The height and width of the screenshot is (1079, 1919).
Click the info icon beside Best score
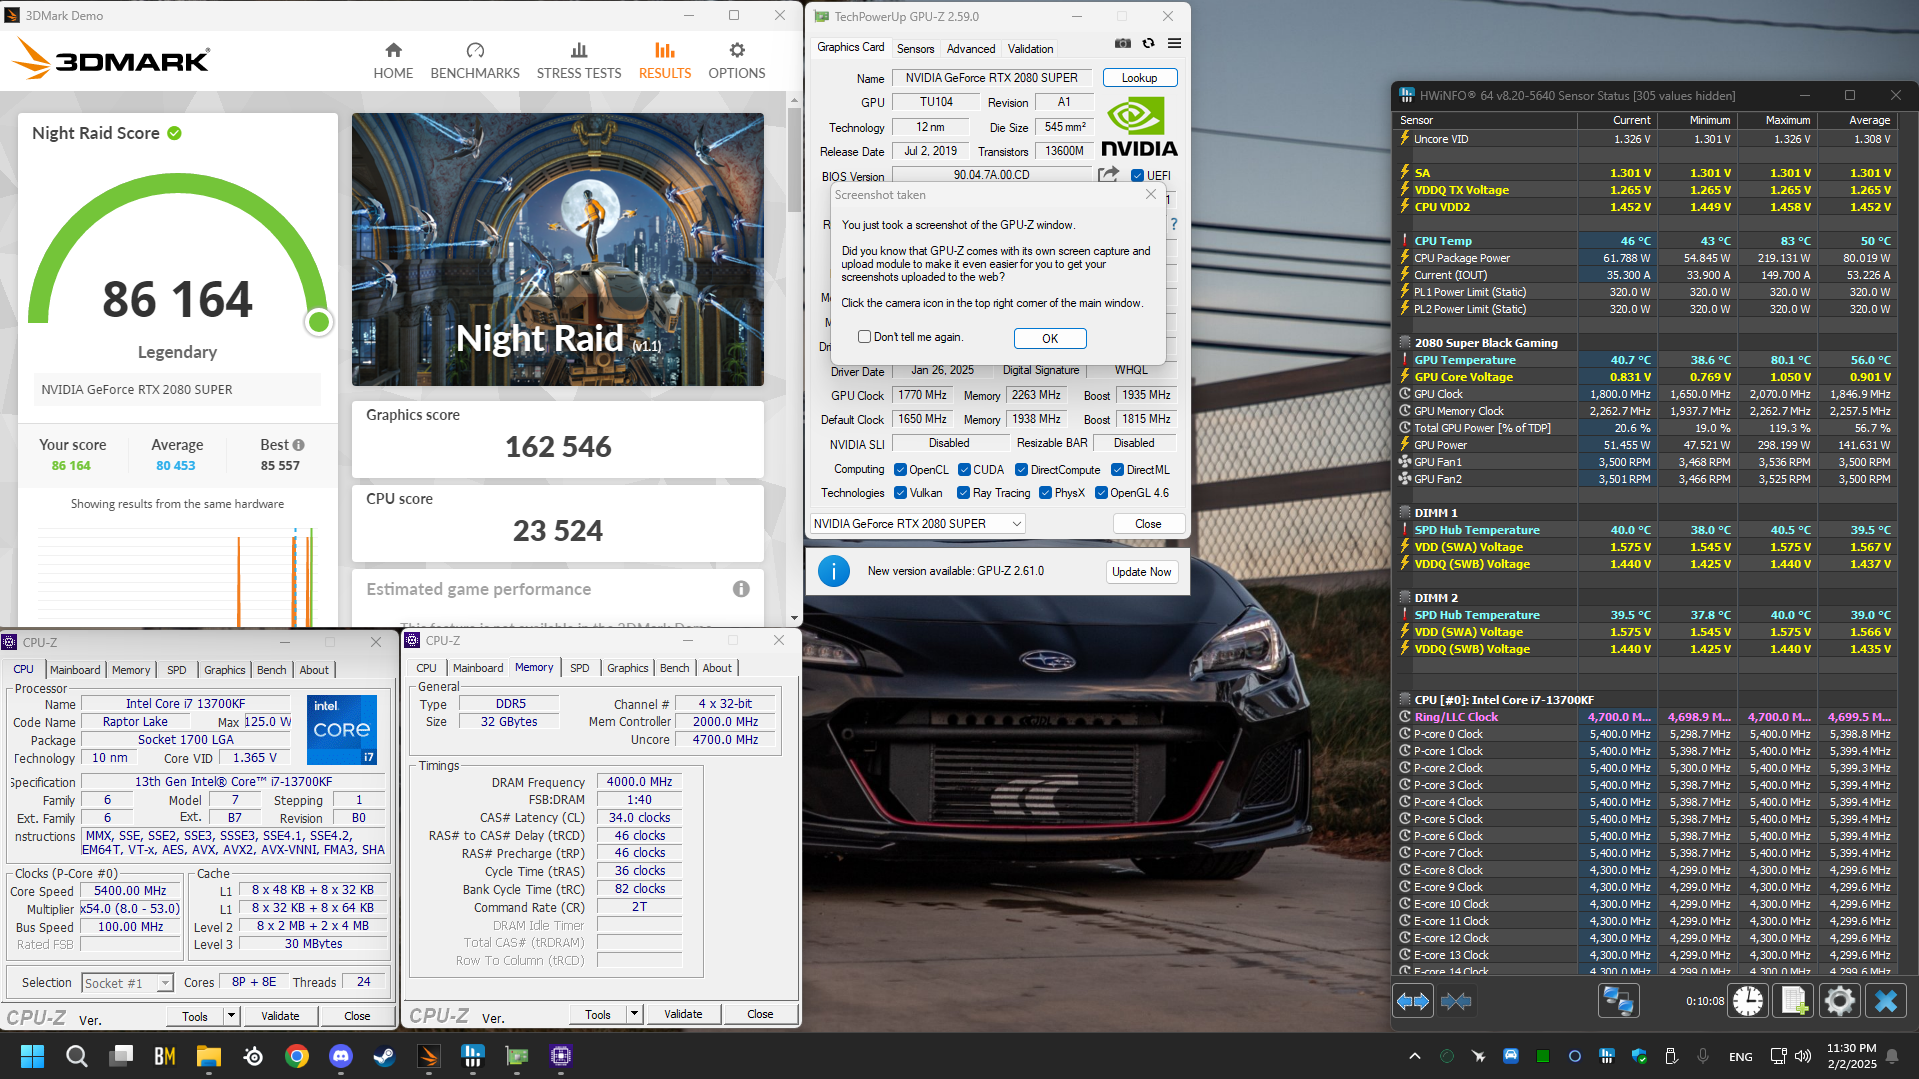[299, 445]
